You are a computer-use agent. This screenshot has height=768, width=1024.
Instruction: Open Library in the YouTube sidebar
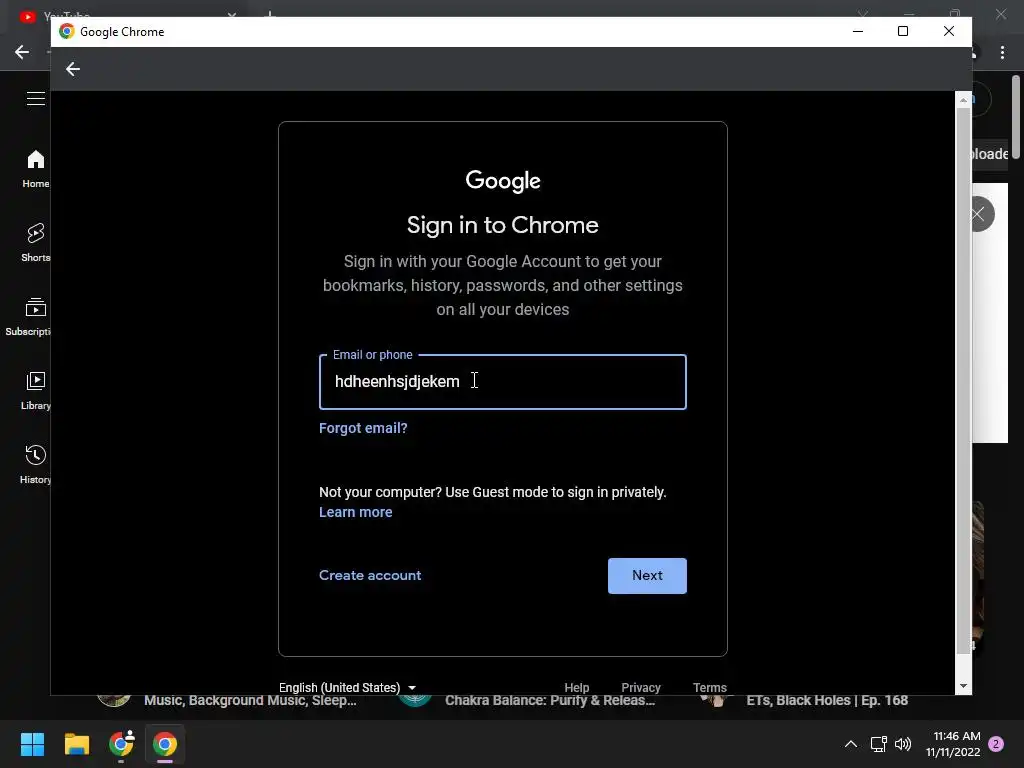pos(35,391)
